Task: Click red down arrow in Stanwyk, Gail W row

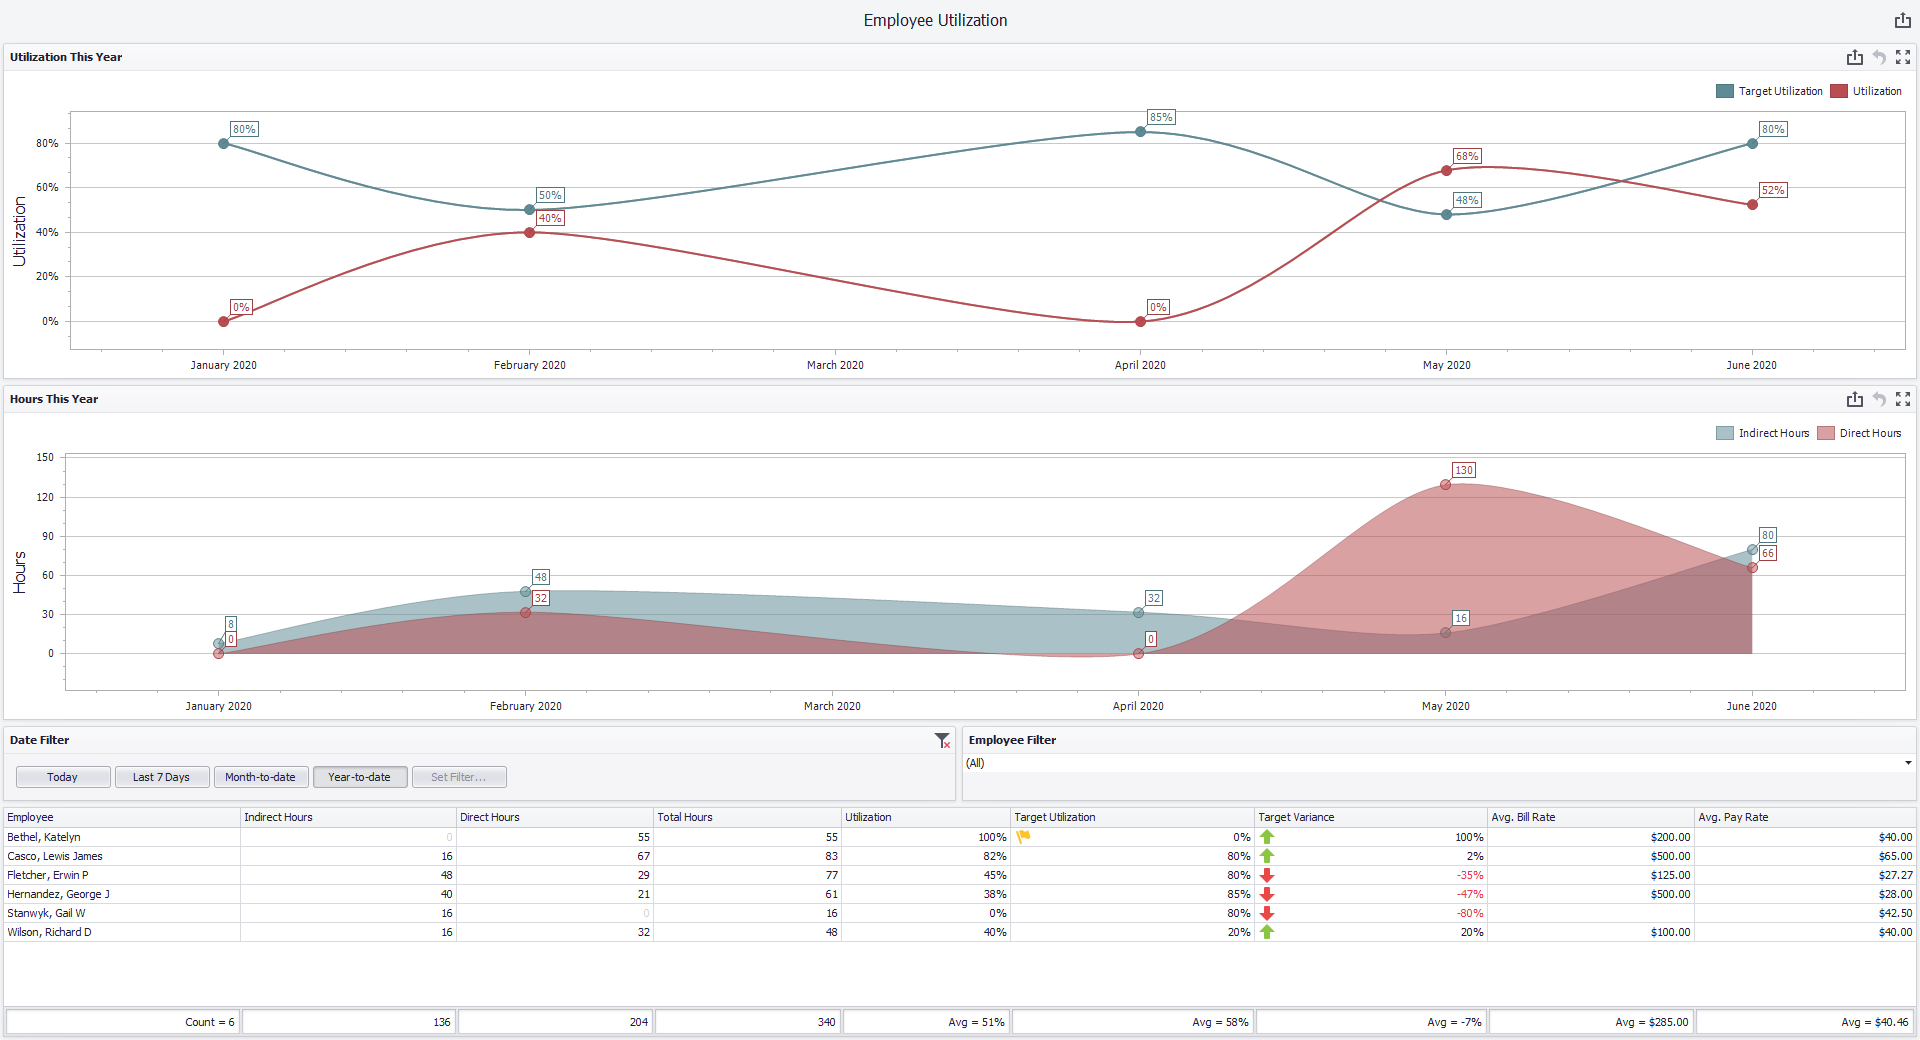Action: point(1267,913)
